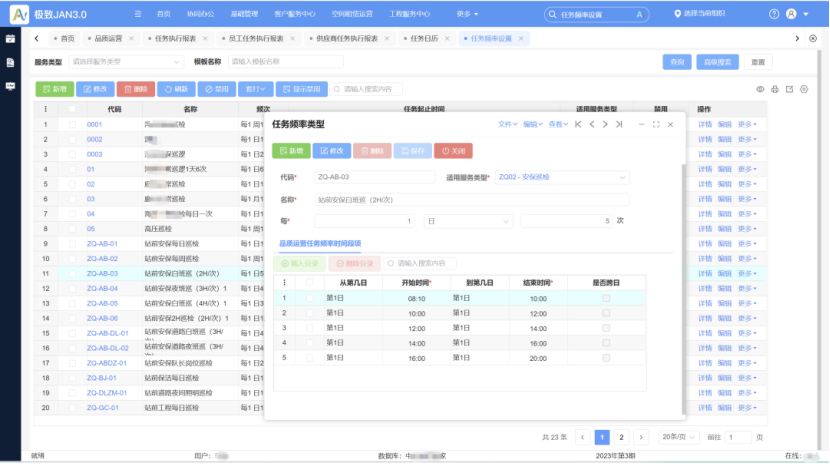The width and height of the screenshot is (830, 464).
Task: Click the blue 修改 button in dialog
Action: coord(332,151)
